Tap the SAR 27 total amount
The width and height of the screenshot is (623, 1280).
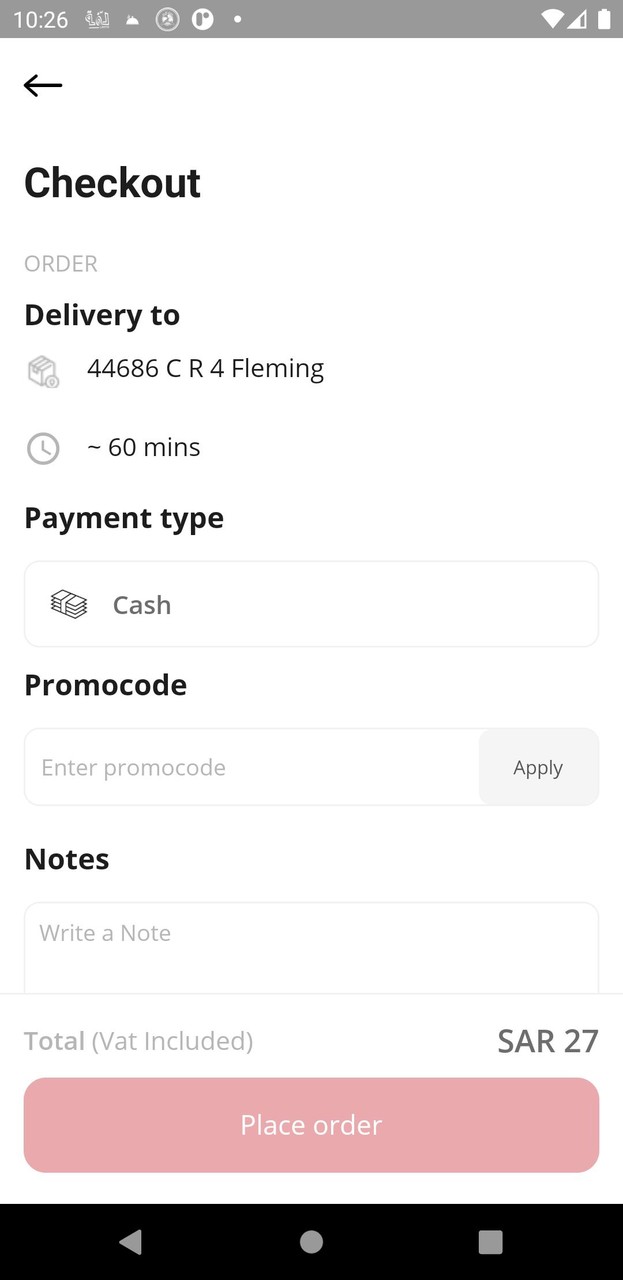(x=547, y=1041)
